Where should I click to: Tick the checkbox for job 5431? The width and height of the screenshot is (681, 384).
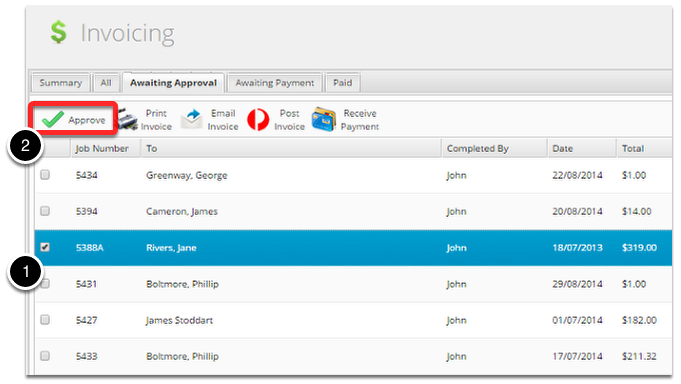(x=46, y=284)
